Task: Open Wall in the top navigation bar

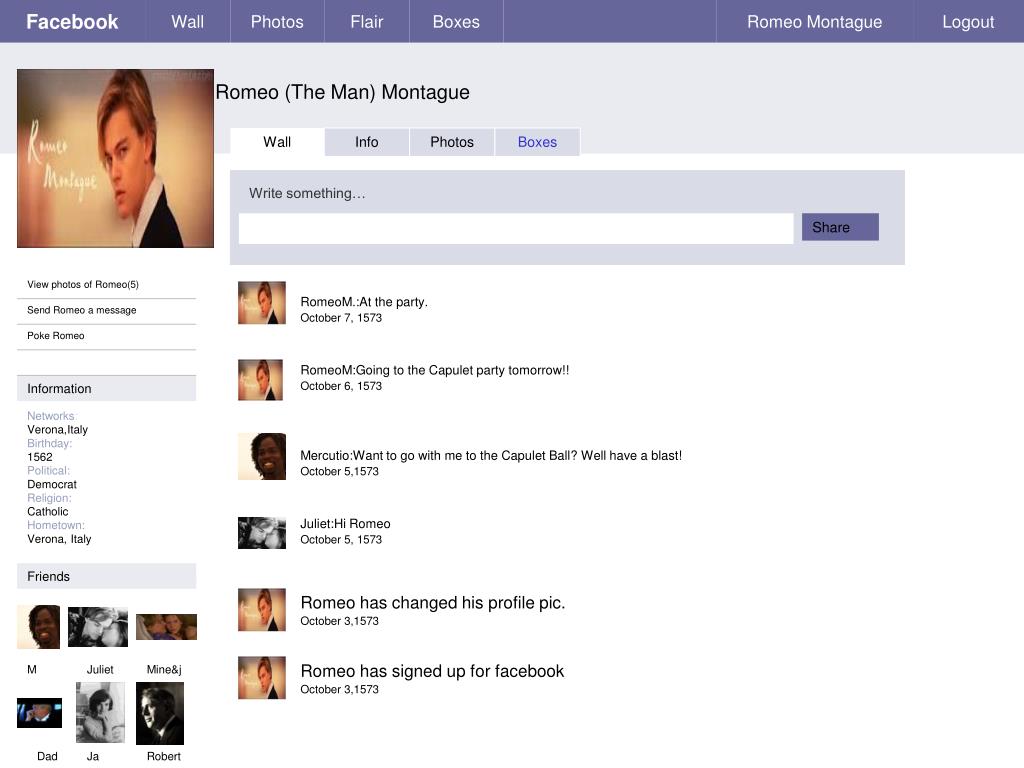Action: (187, 22)
